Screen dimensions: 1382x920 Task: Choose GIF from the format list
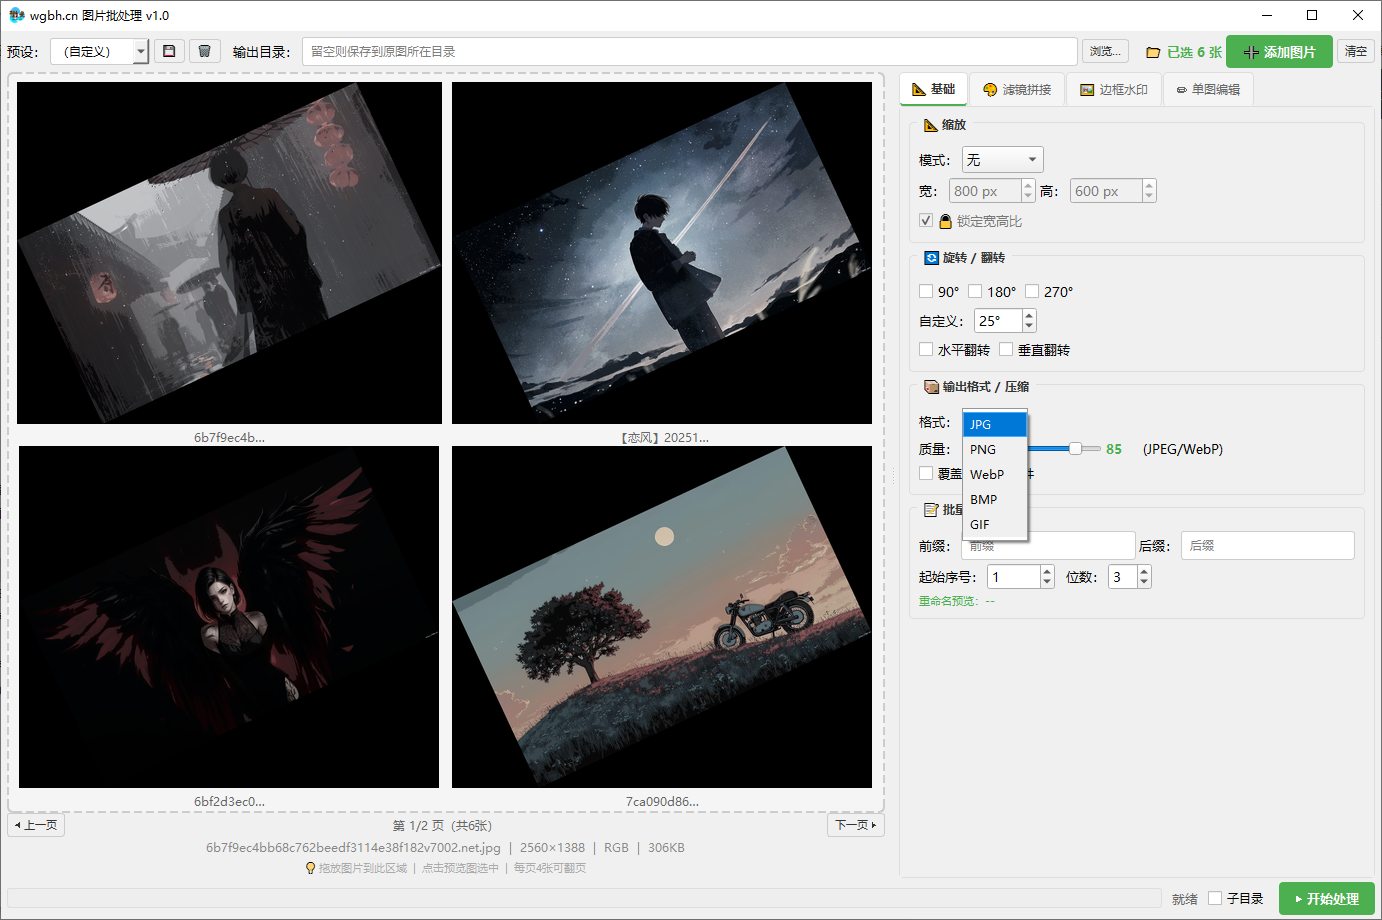coord(995,524)
